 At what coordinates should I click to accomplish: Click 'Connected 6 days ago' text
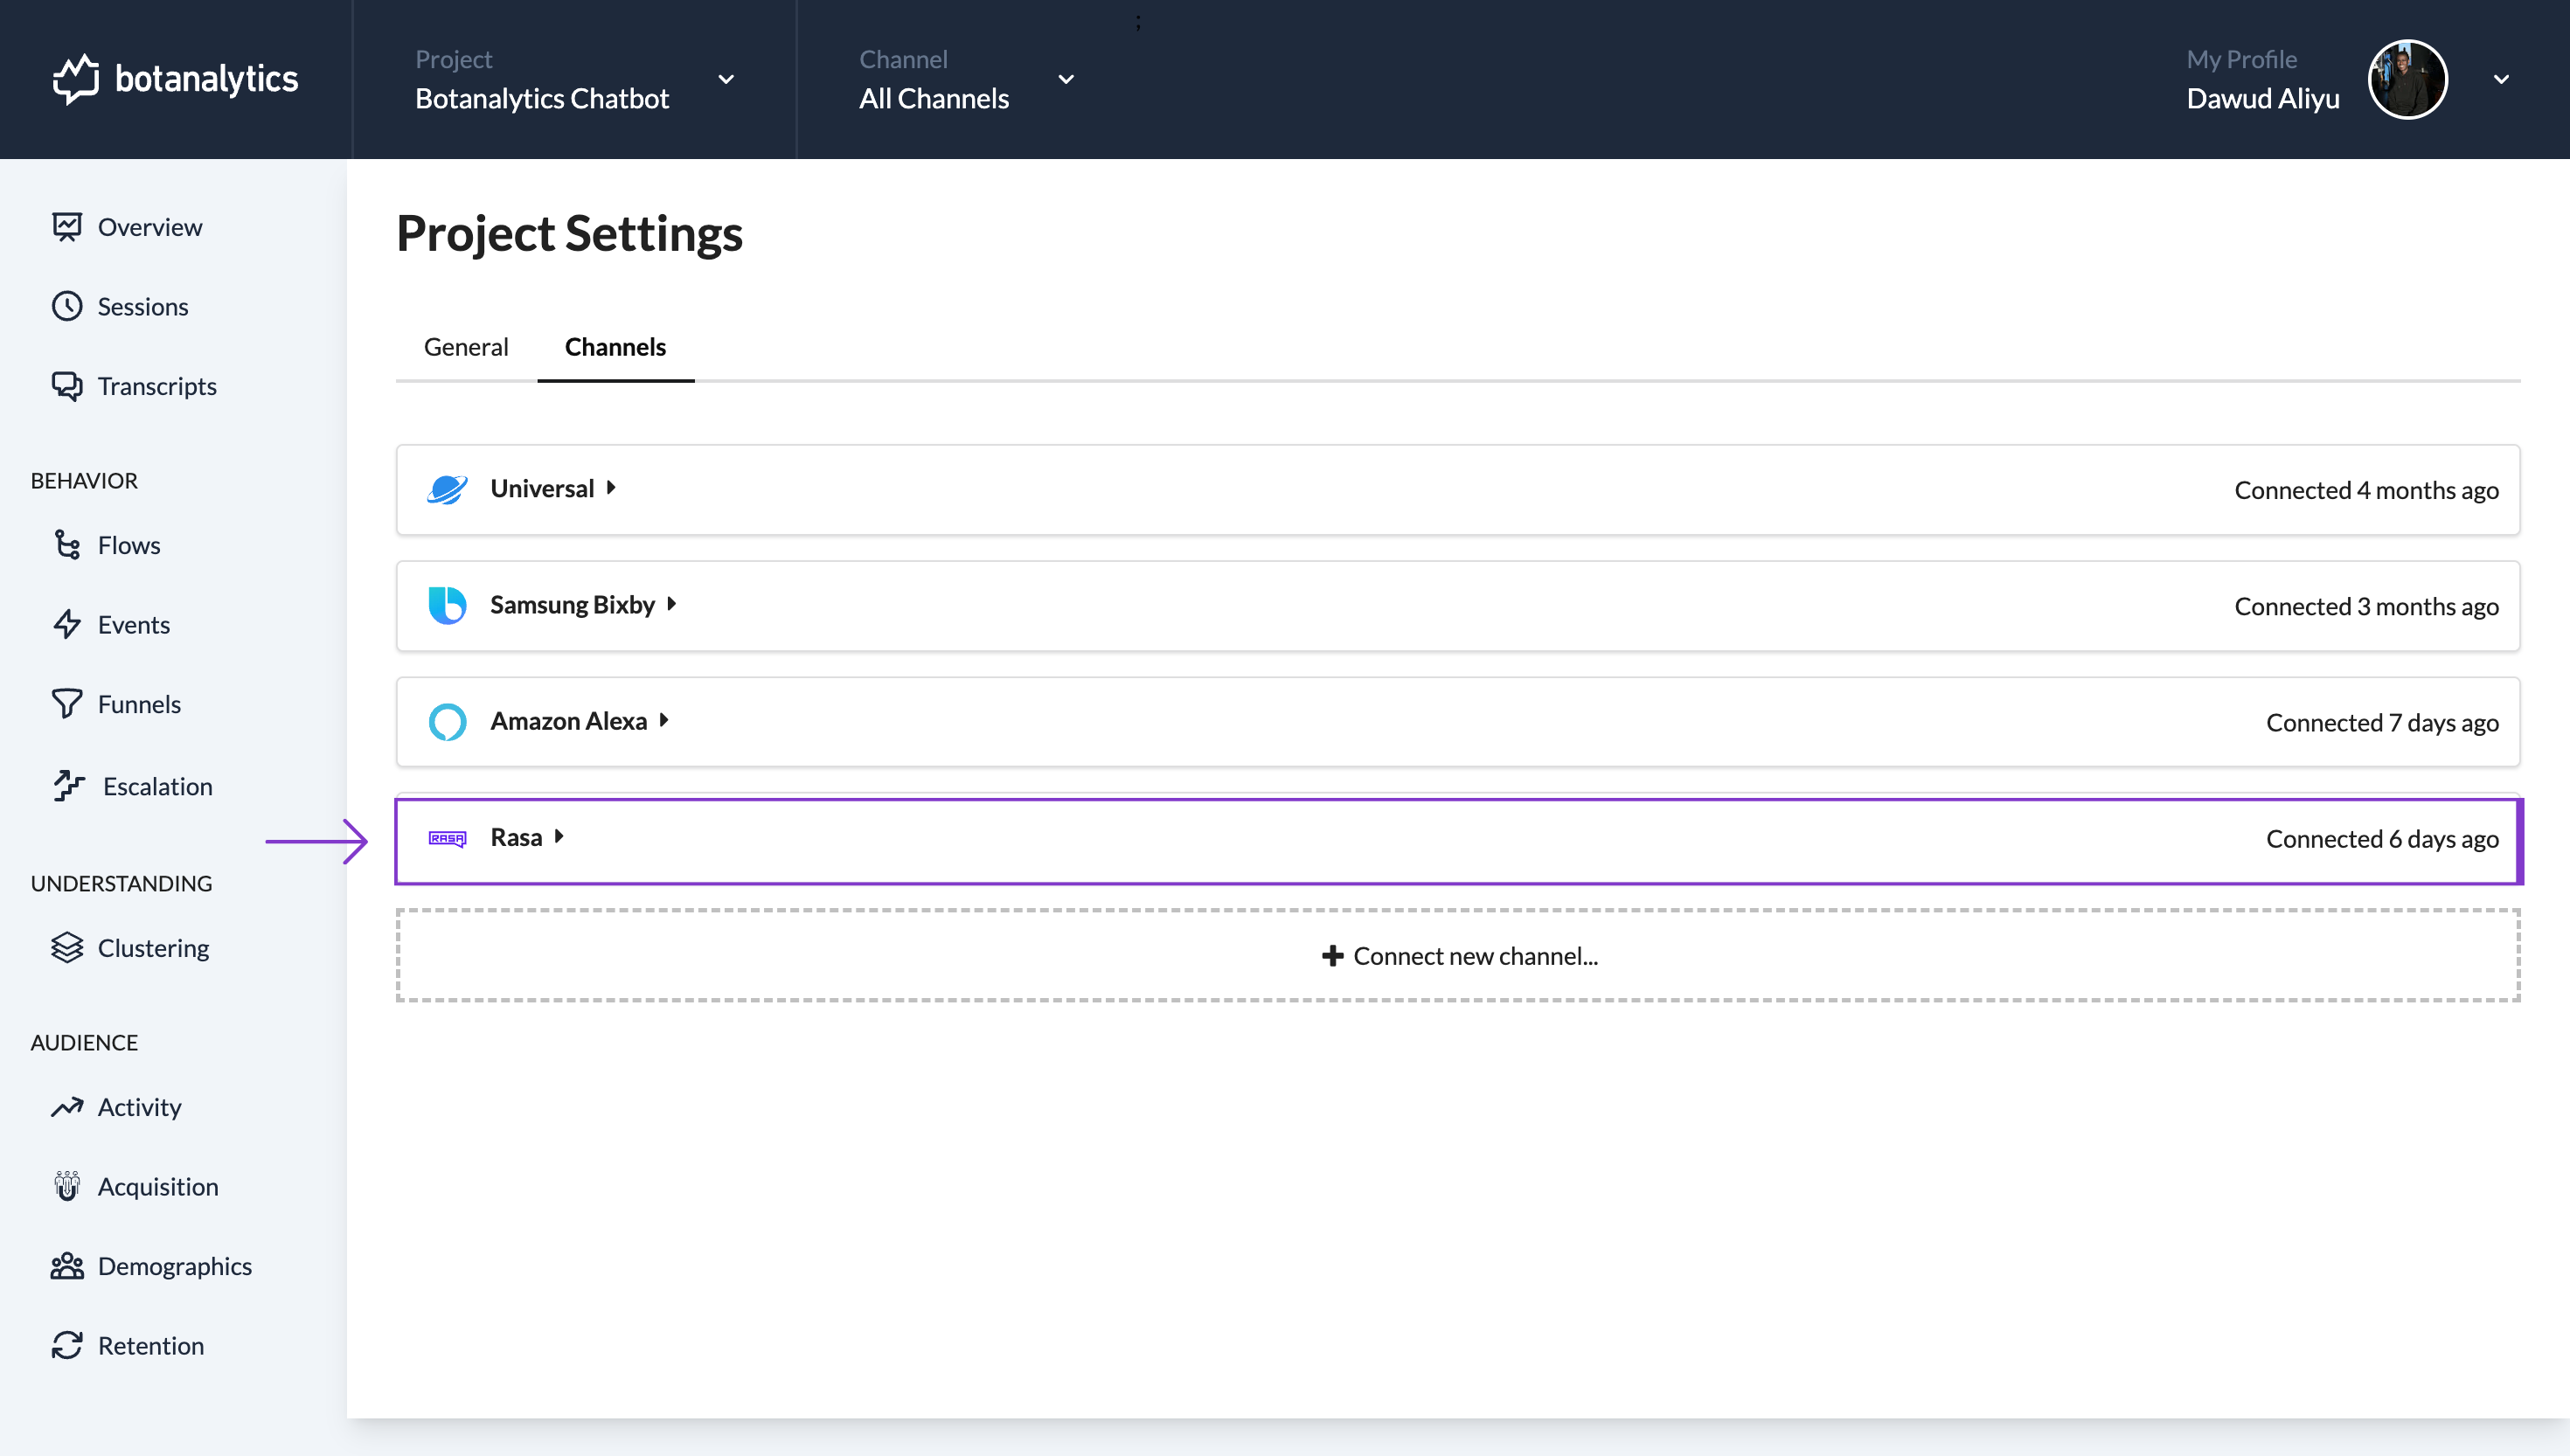click(x=2382, y=838)
